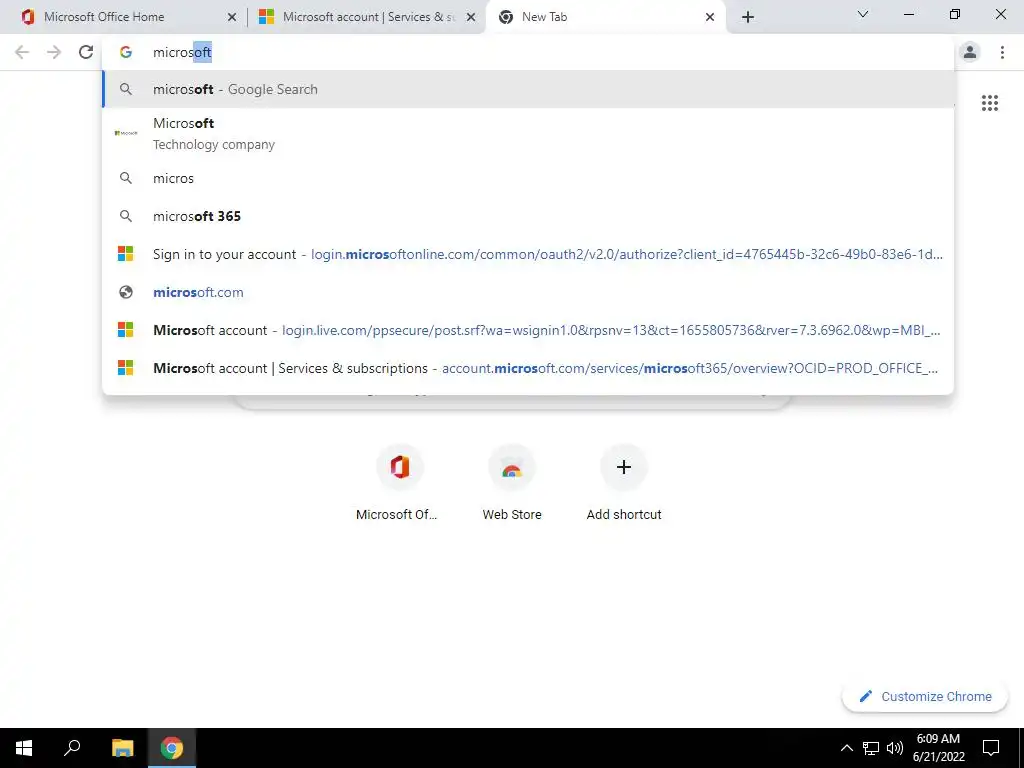Close the Microsoft Office Home tab

pos(232,17)
